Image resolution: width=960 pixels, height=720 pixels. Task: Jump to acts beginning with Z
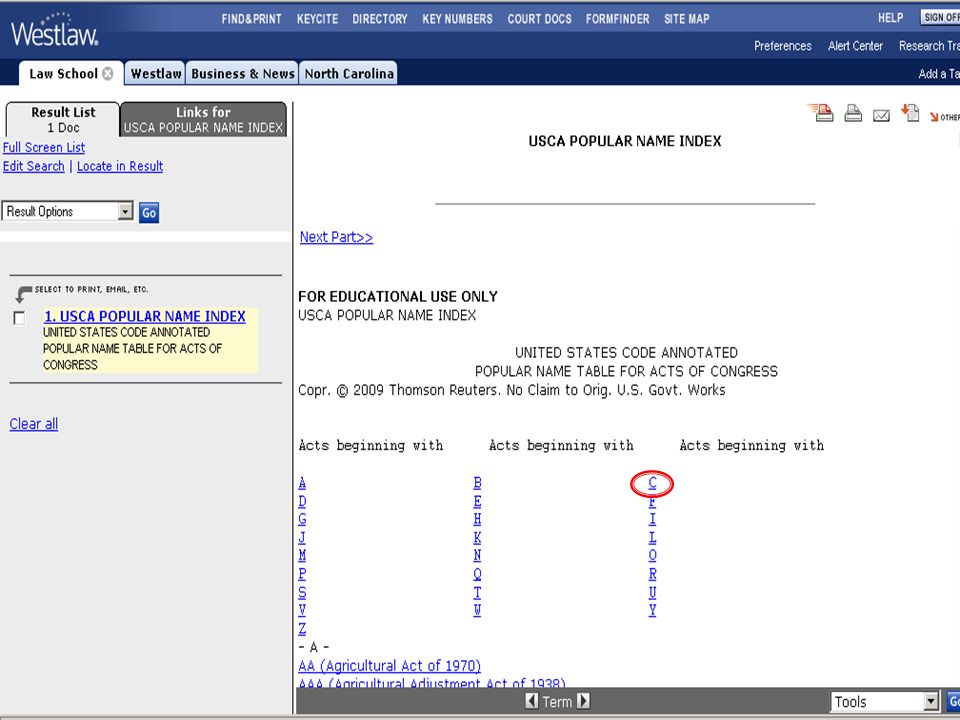302,629
